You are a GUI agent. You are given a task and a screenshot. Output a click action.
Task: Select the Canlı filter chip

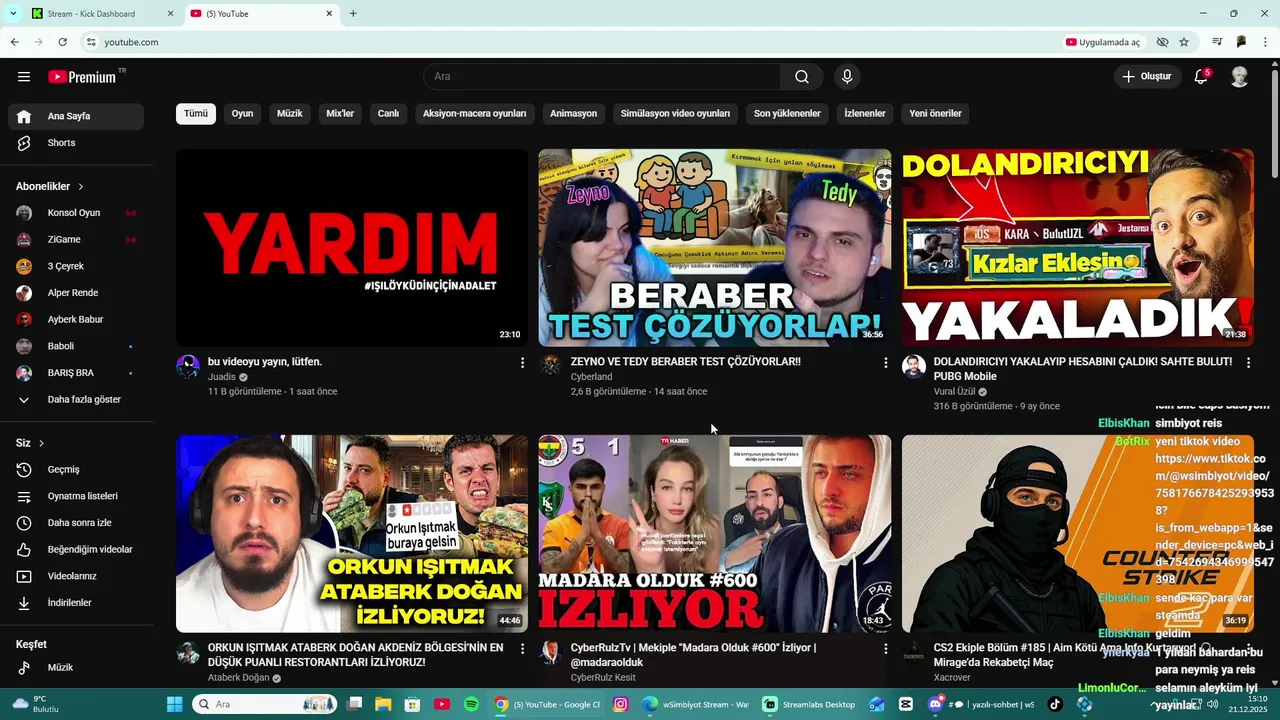388,114
